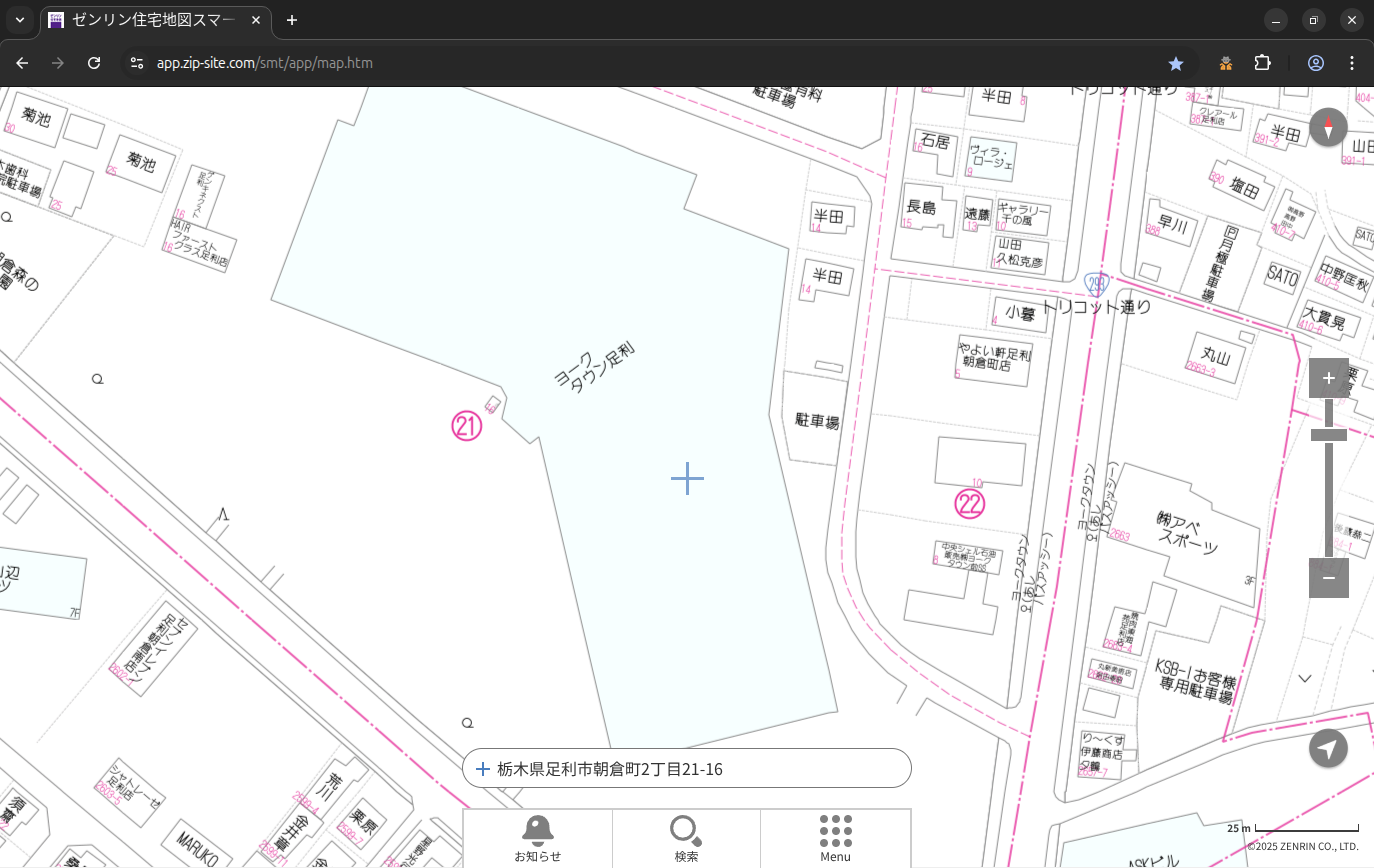
Task: Click the extension icon beside bookmark star
Action: click(x=1226, y=63)
